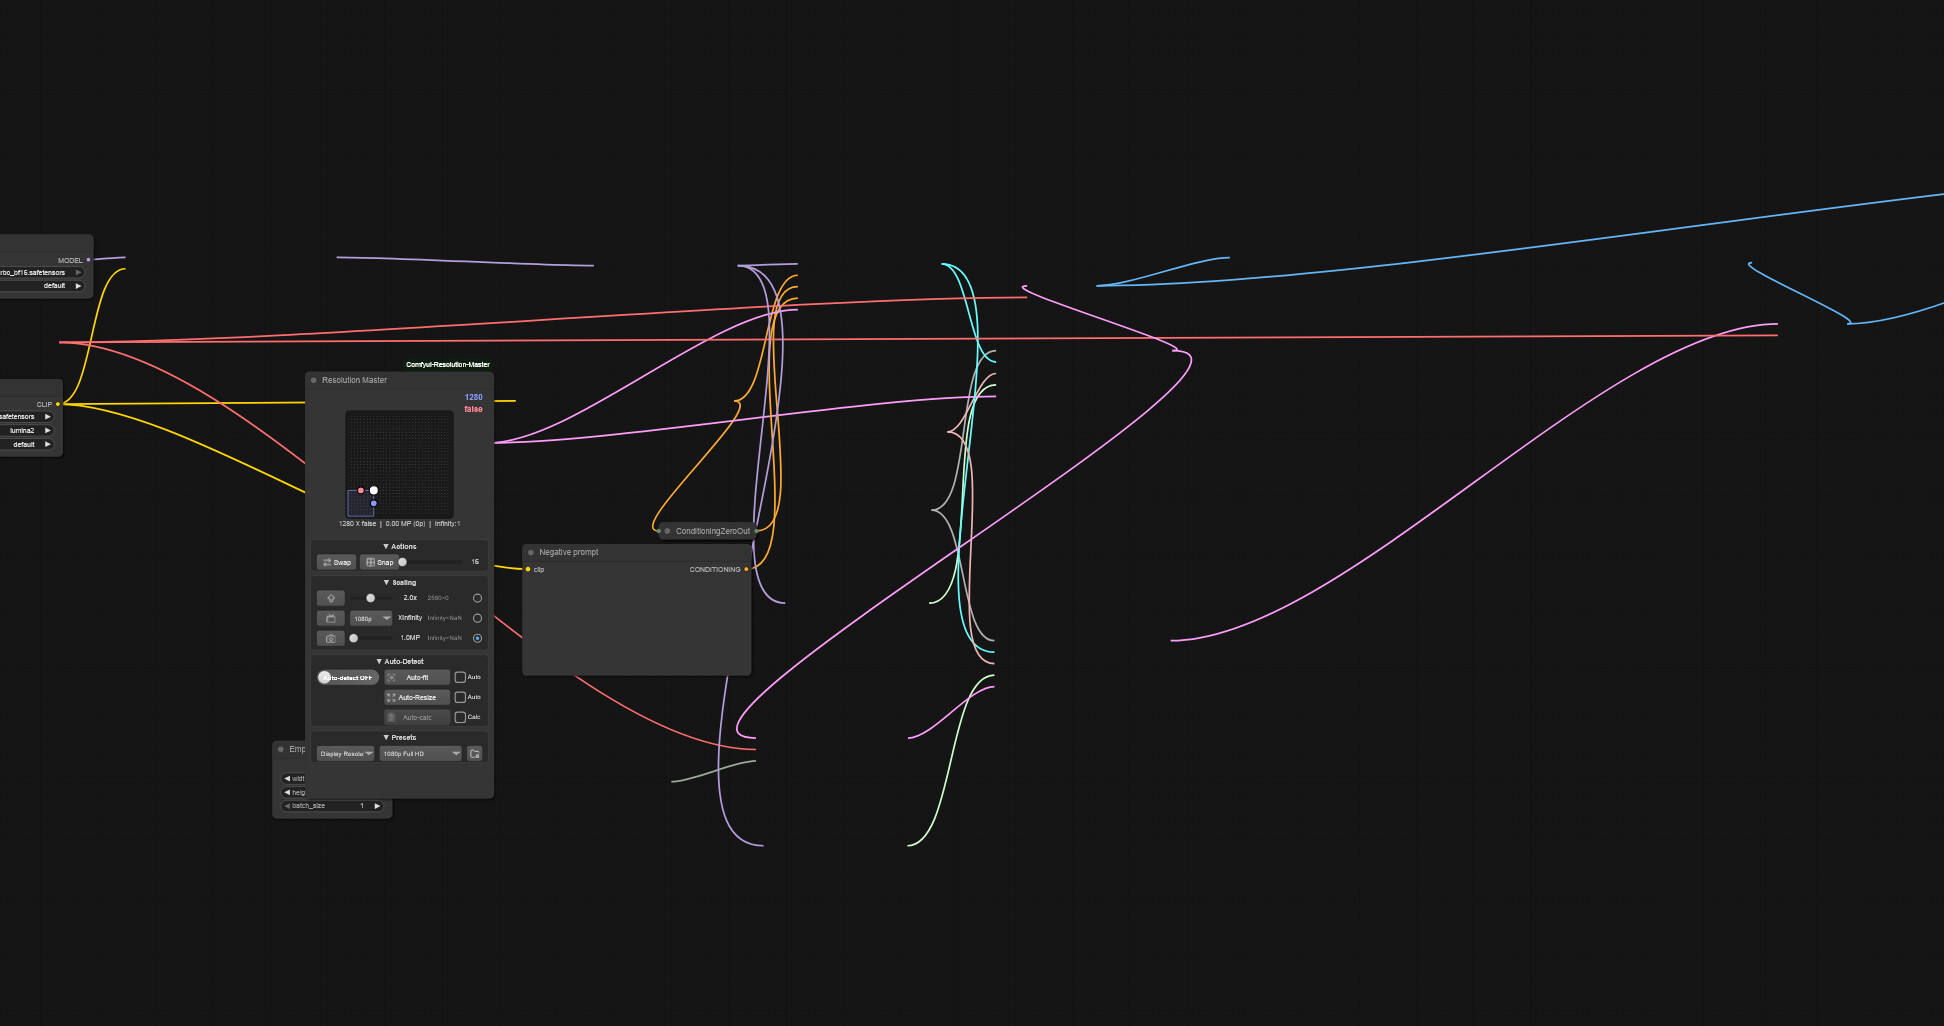Click the blue handle in resolution canvas

pos(374,503)
